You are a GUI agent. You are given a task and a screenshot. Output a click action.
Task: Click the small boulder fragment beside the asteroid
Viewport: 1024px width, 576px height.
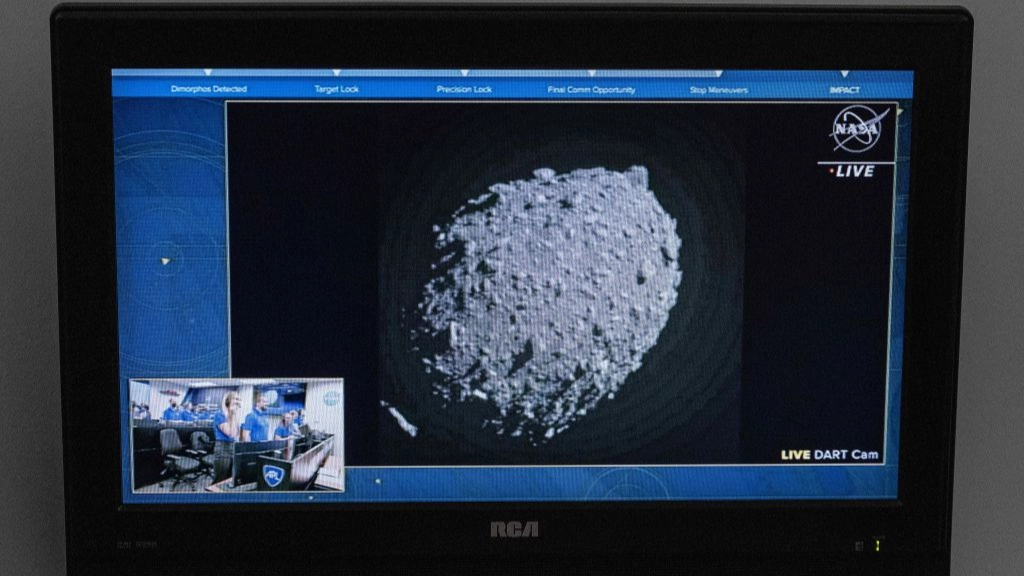(x=399, y=419)
